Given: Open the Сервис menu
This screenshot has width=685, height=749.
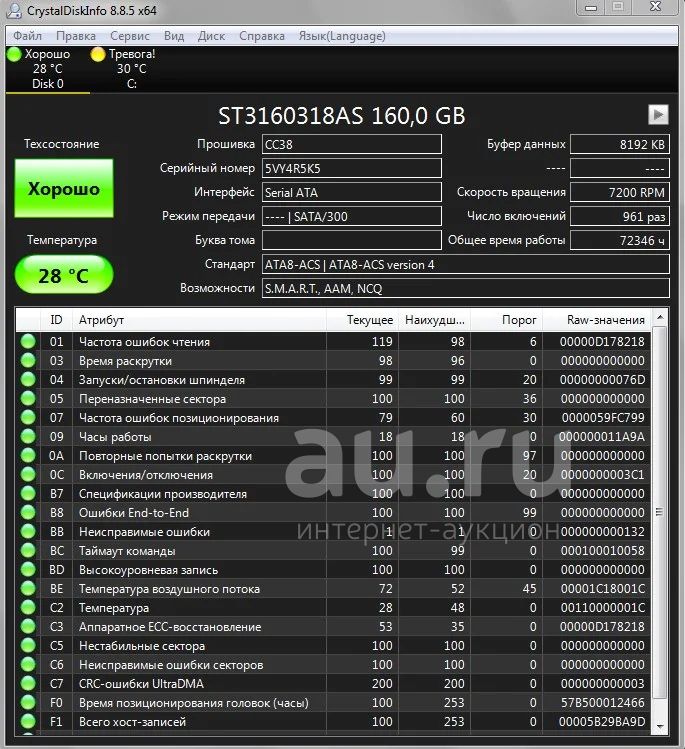Looking at the screenshot, I should coord(130,36).
